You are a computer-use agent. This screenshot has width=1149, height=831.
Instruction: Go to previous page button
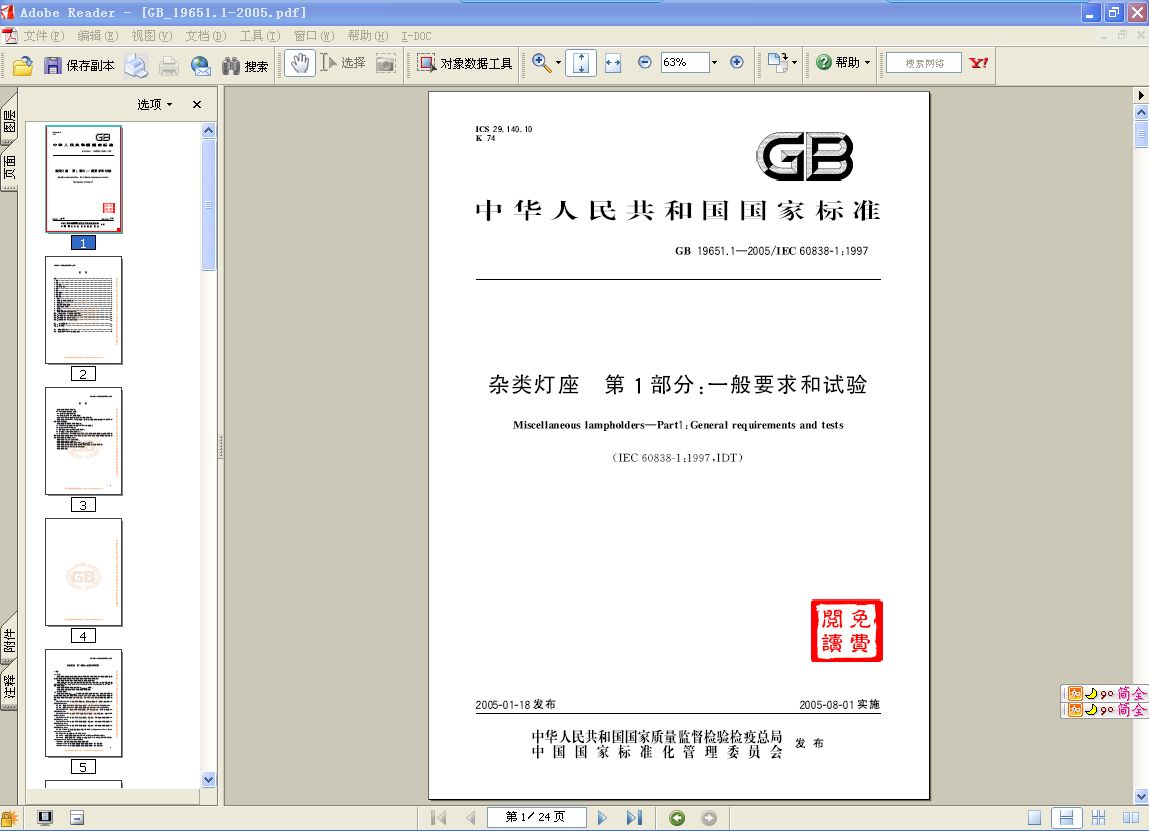[x=471, y=817]
